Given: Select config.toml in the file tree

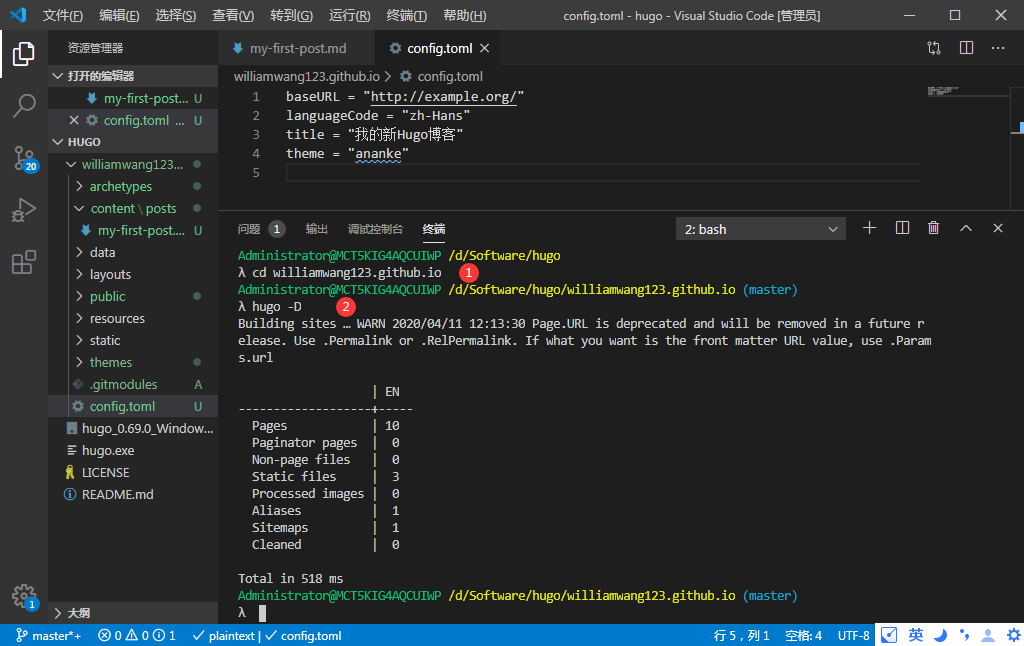Looking at the screenshot, I should click(133, 406).
